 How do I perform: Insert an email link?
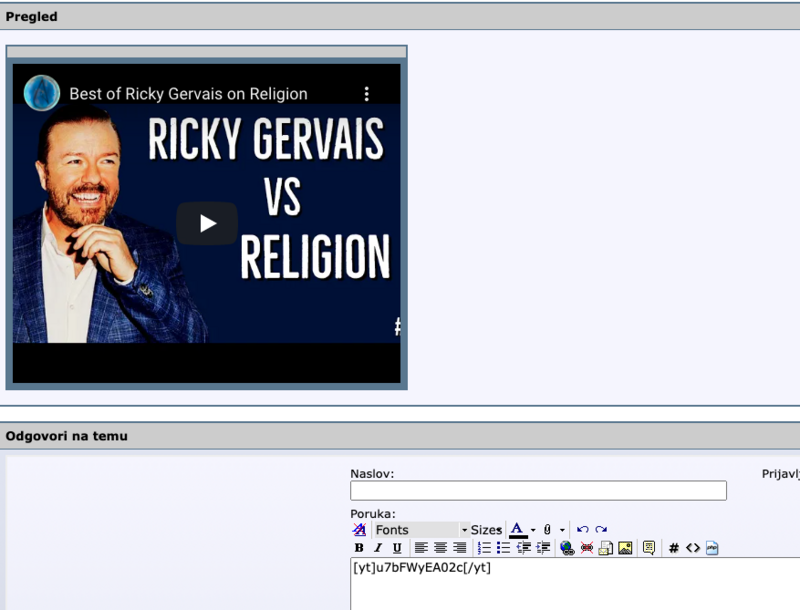(606, 548)
